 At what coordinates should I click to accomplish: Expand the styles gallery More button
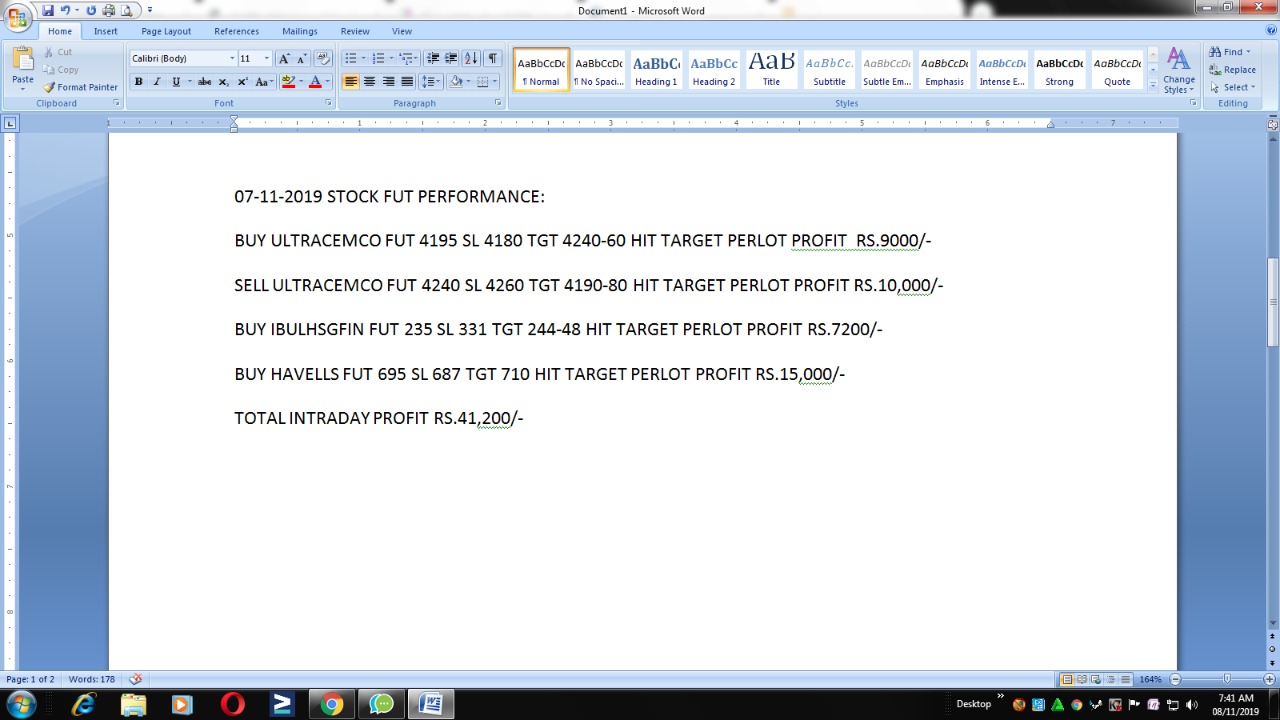1153,85
